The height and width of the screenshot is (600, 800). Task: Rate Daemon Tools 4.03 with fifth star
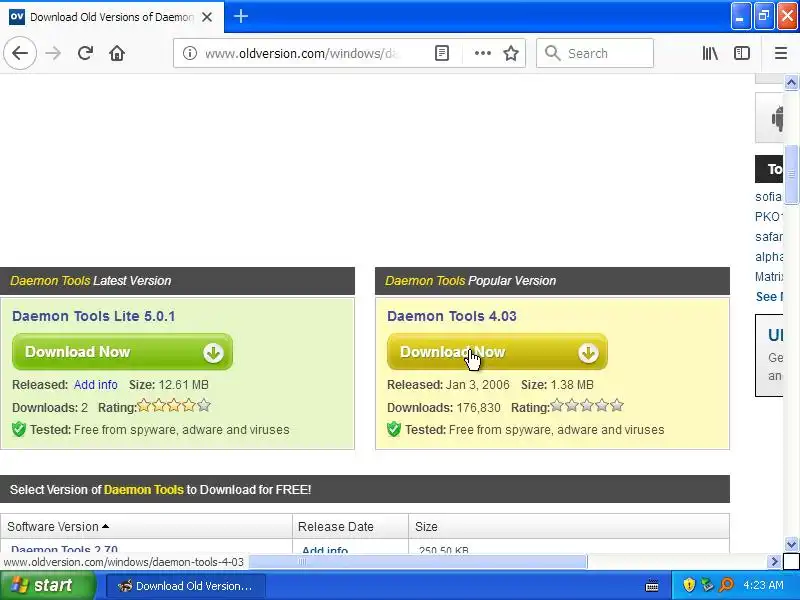[617, 406]
